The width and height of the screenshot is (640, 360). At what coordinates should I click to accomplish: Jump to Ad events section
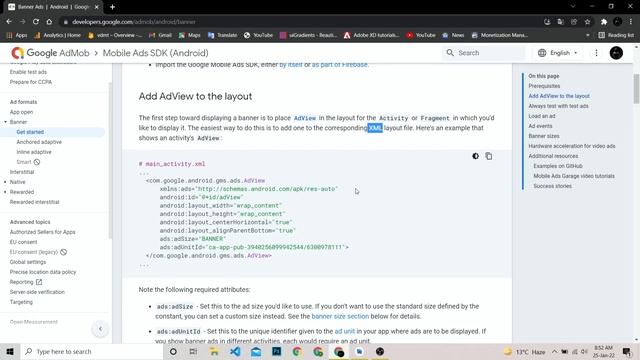point(540,126)
